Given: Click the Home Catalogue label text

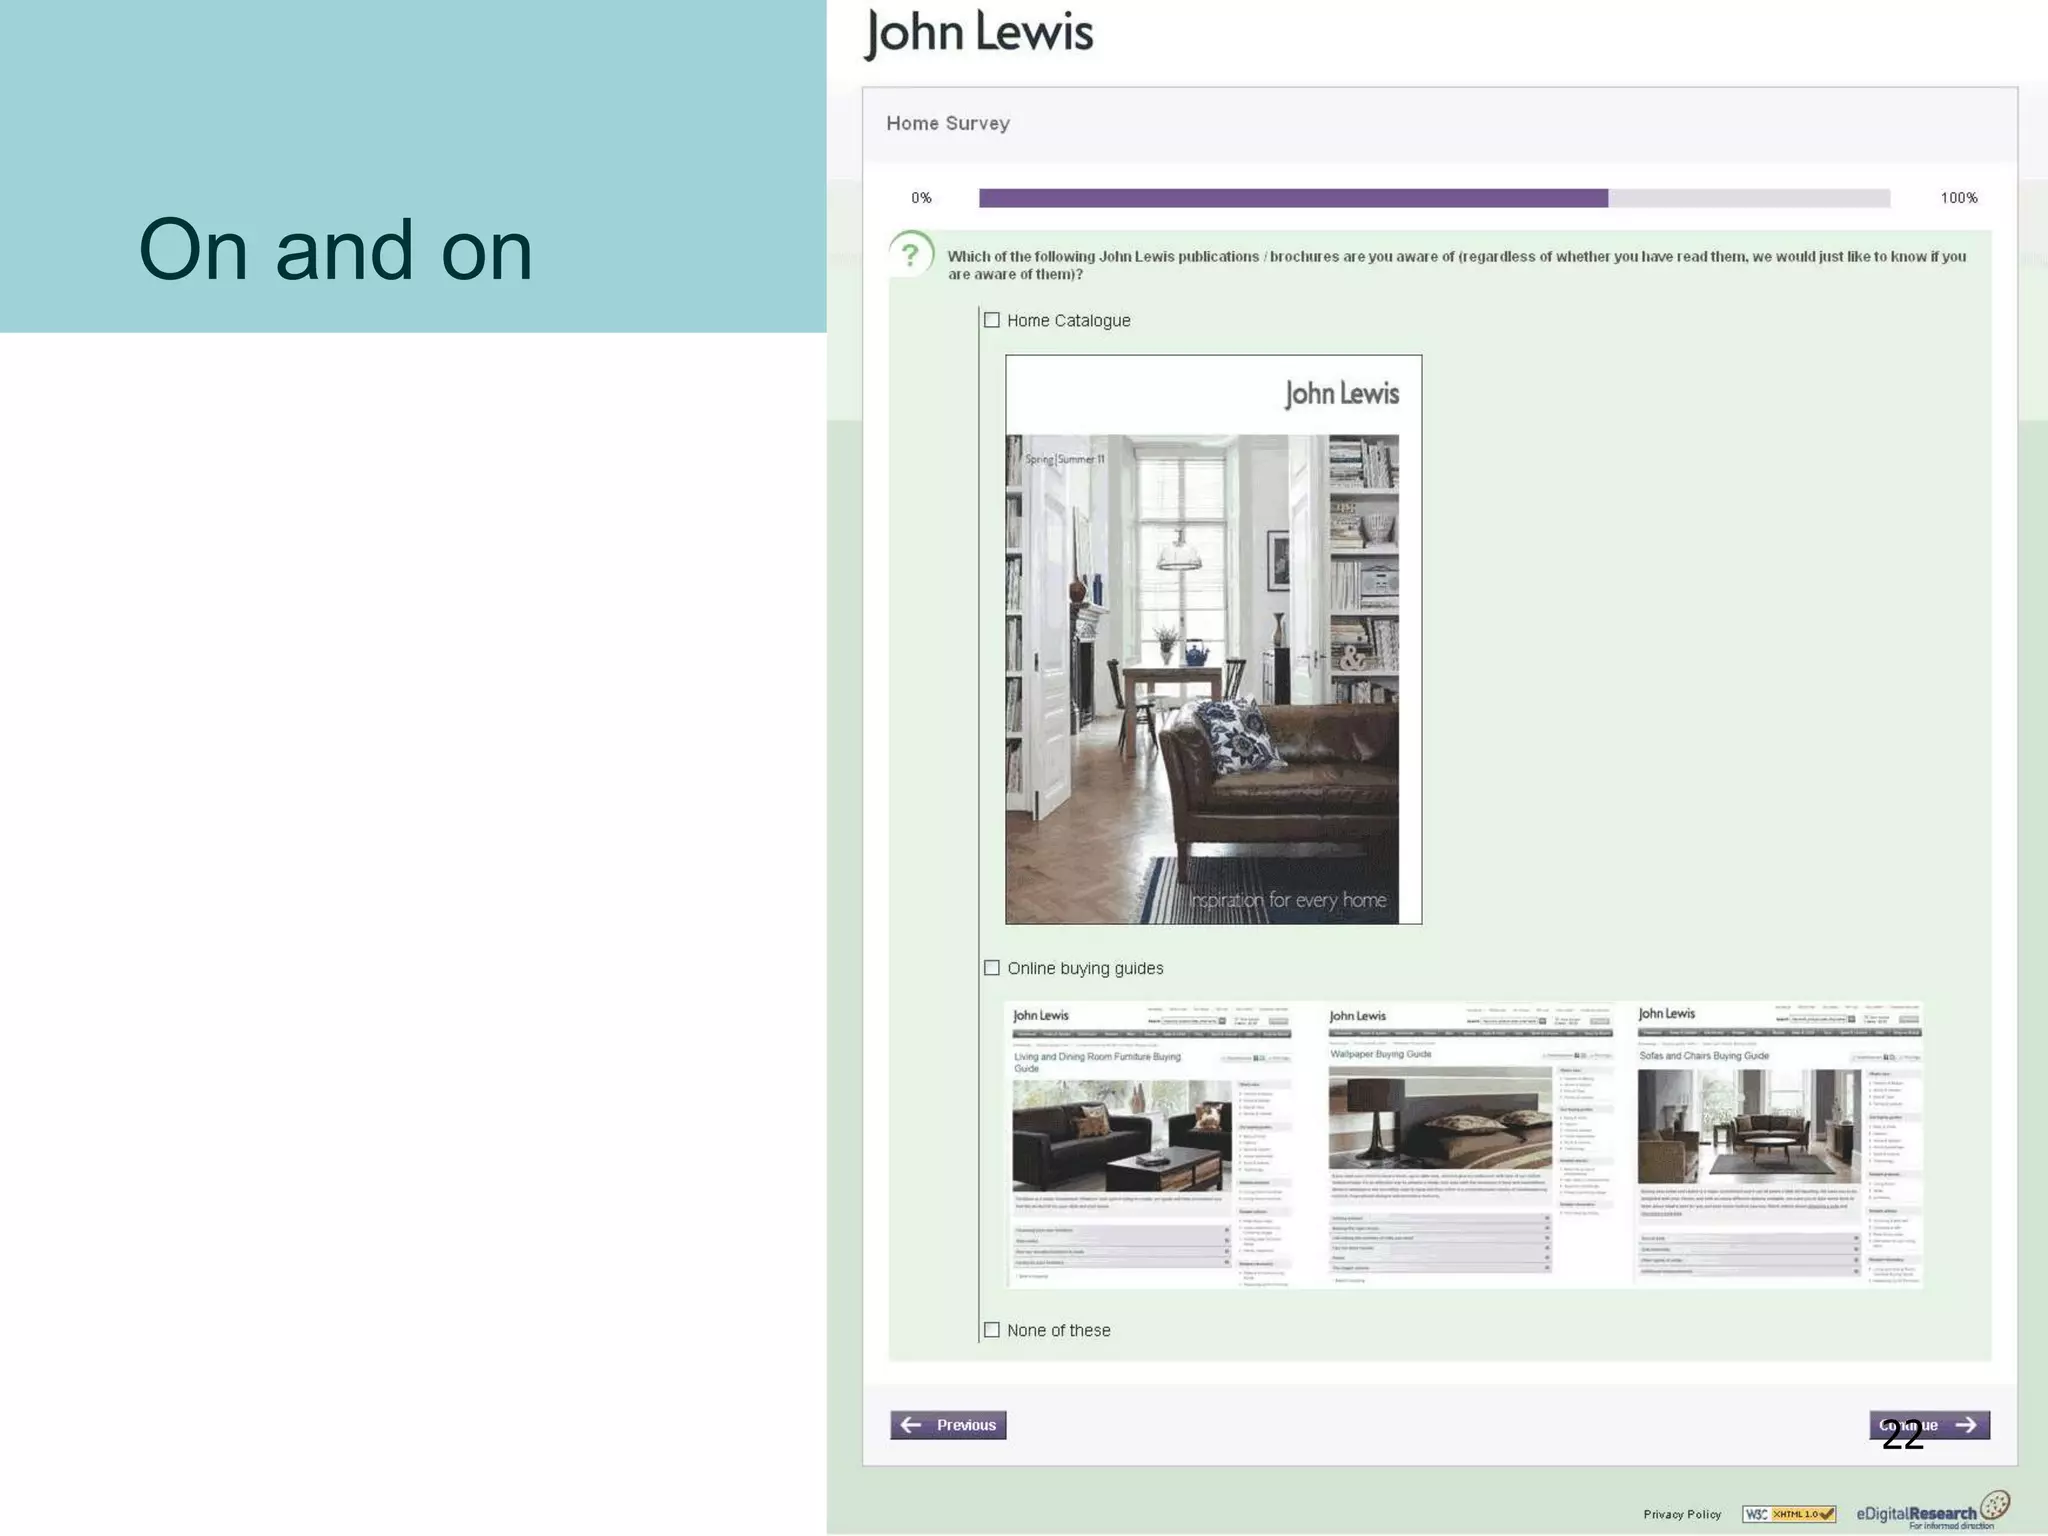Looking at the screenshot, I should pyautogui.click(x=1068, y=321).
